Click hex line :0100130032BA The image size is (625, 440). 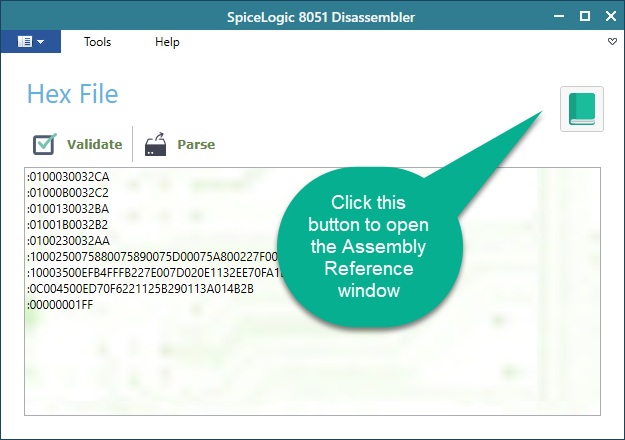68,208
